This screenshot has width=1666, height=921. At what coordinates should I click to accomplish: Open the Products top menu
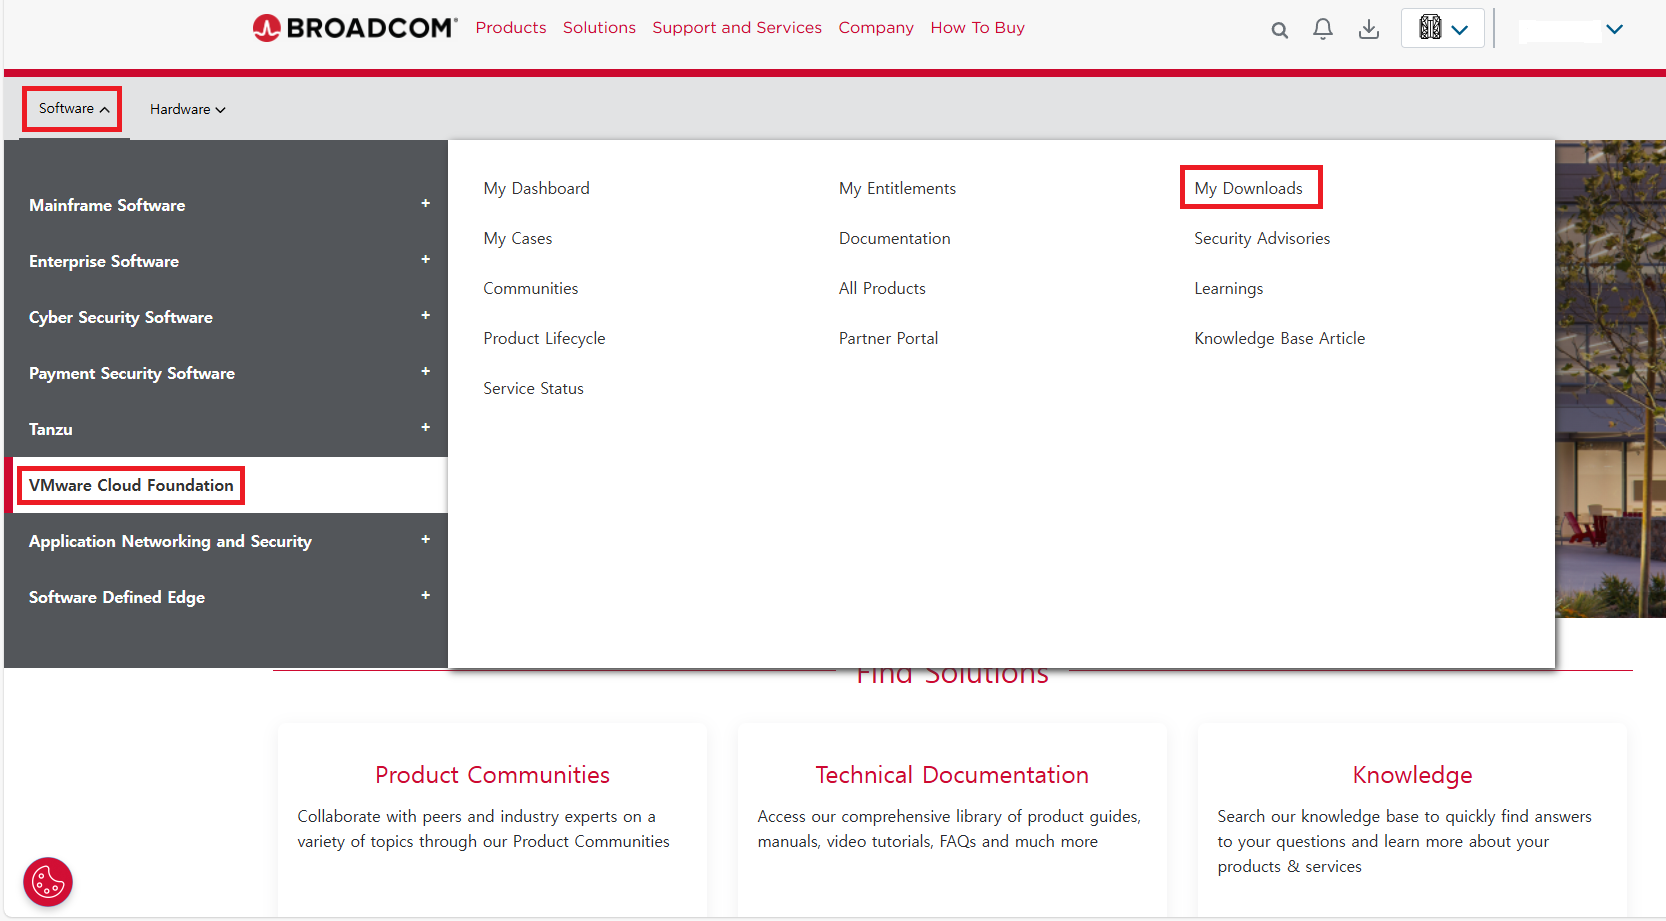coord(511,28)
